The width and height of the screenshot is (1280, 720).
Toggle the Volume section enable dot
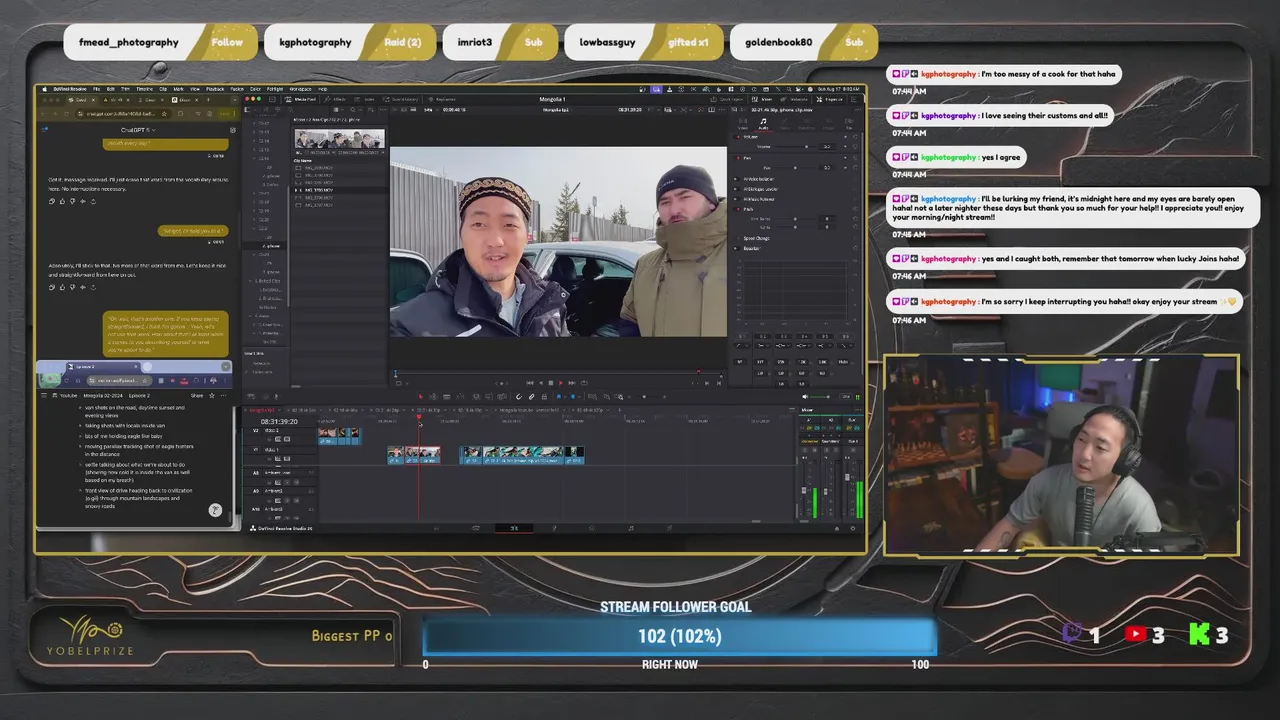[738, 137]
